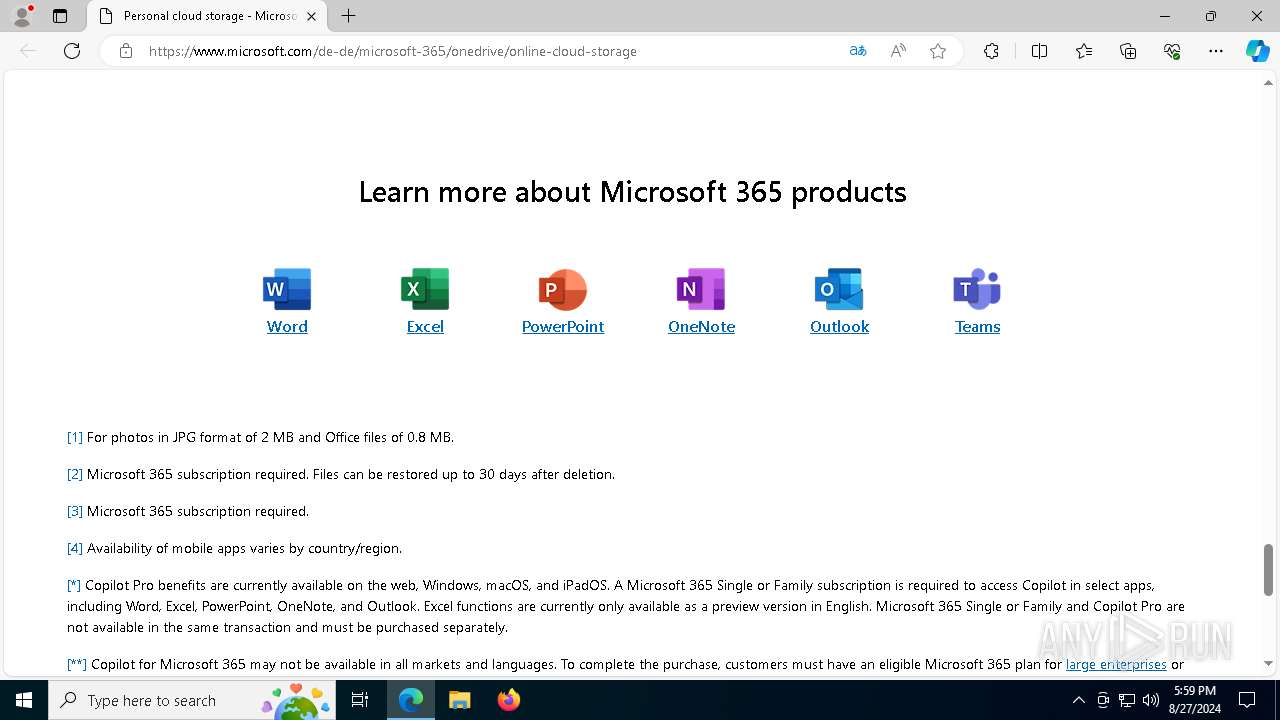
Task: Show translate options icon
Action: (x=858, y=51)
